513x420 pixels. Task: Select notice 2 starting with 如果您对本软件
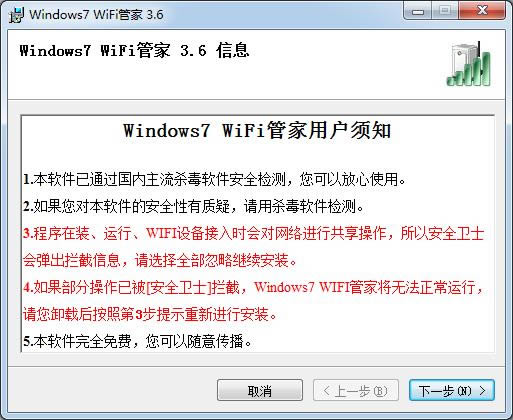coord(194,207)
